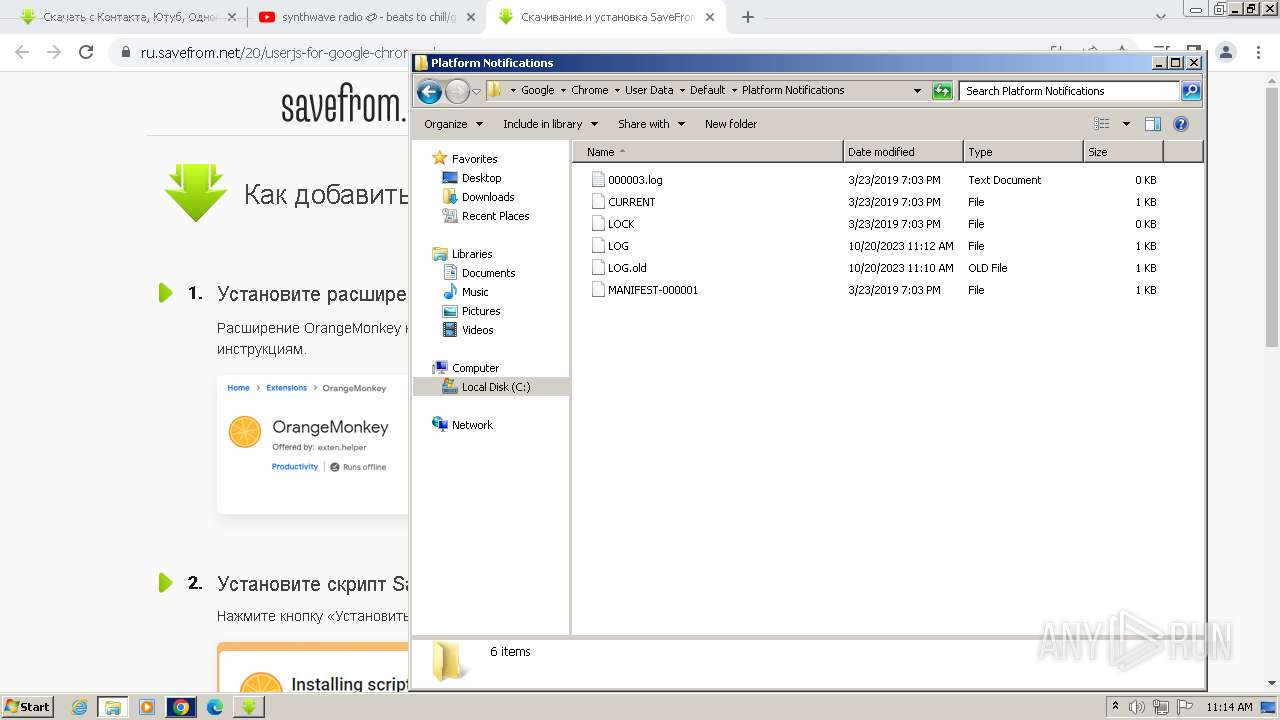Open the recent pages dropdown arrow
1280x720 pixels.
(x=477, y=91)
